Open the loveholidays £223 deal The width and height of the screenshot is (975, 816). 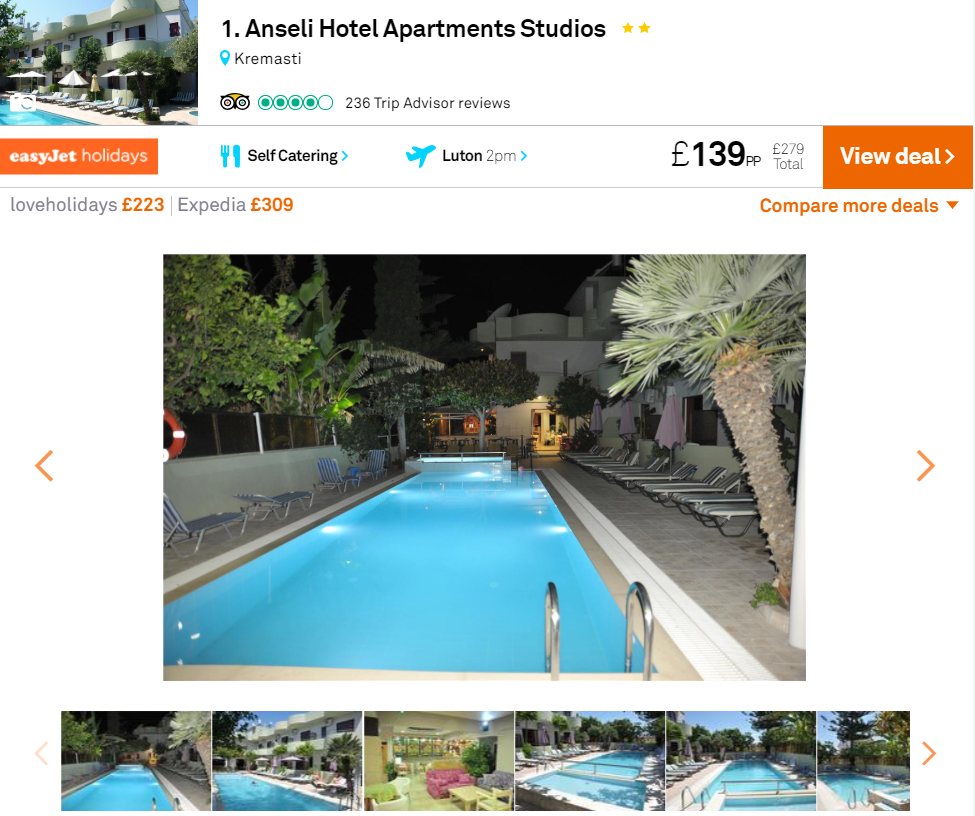(x=87, y=205)
